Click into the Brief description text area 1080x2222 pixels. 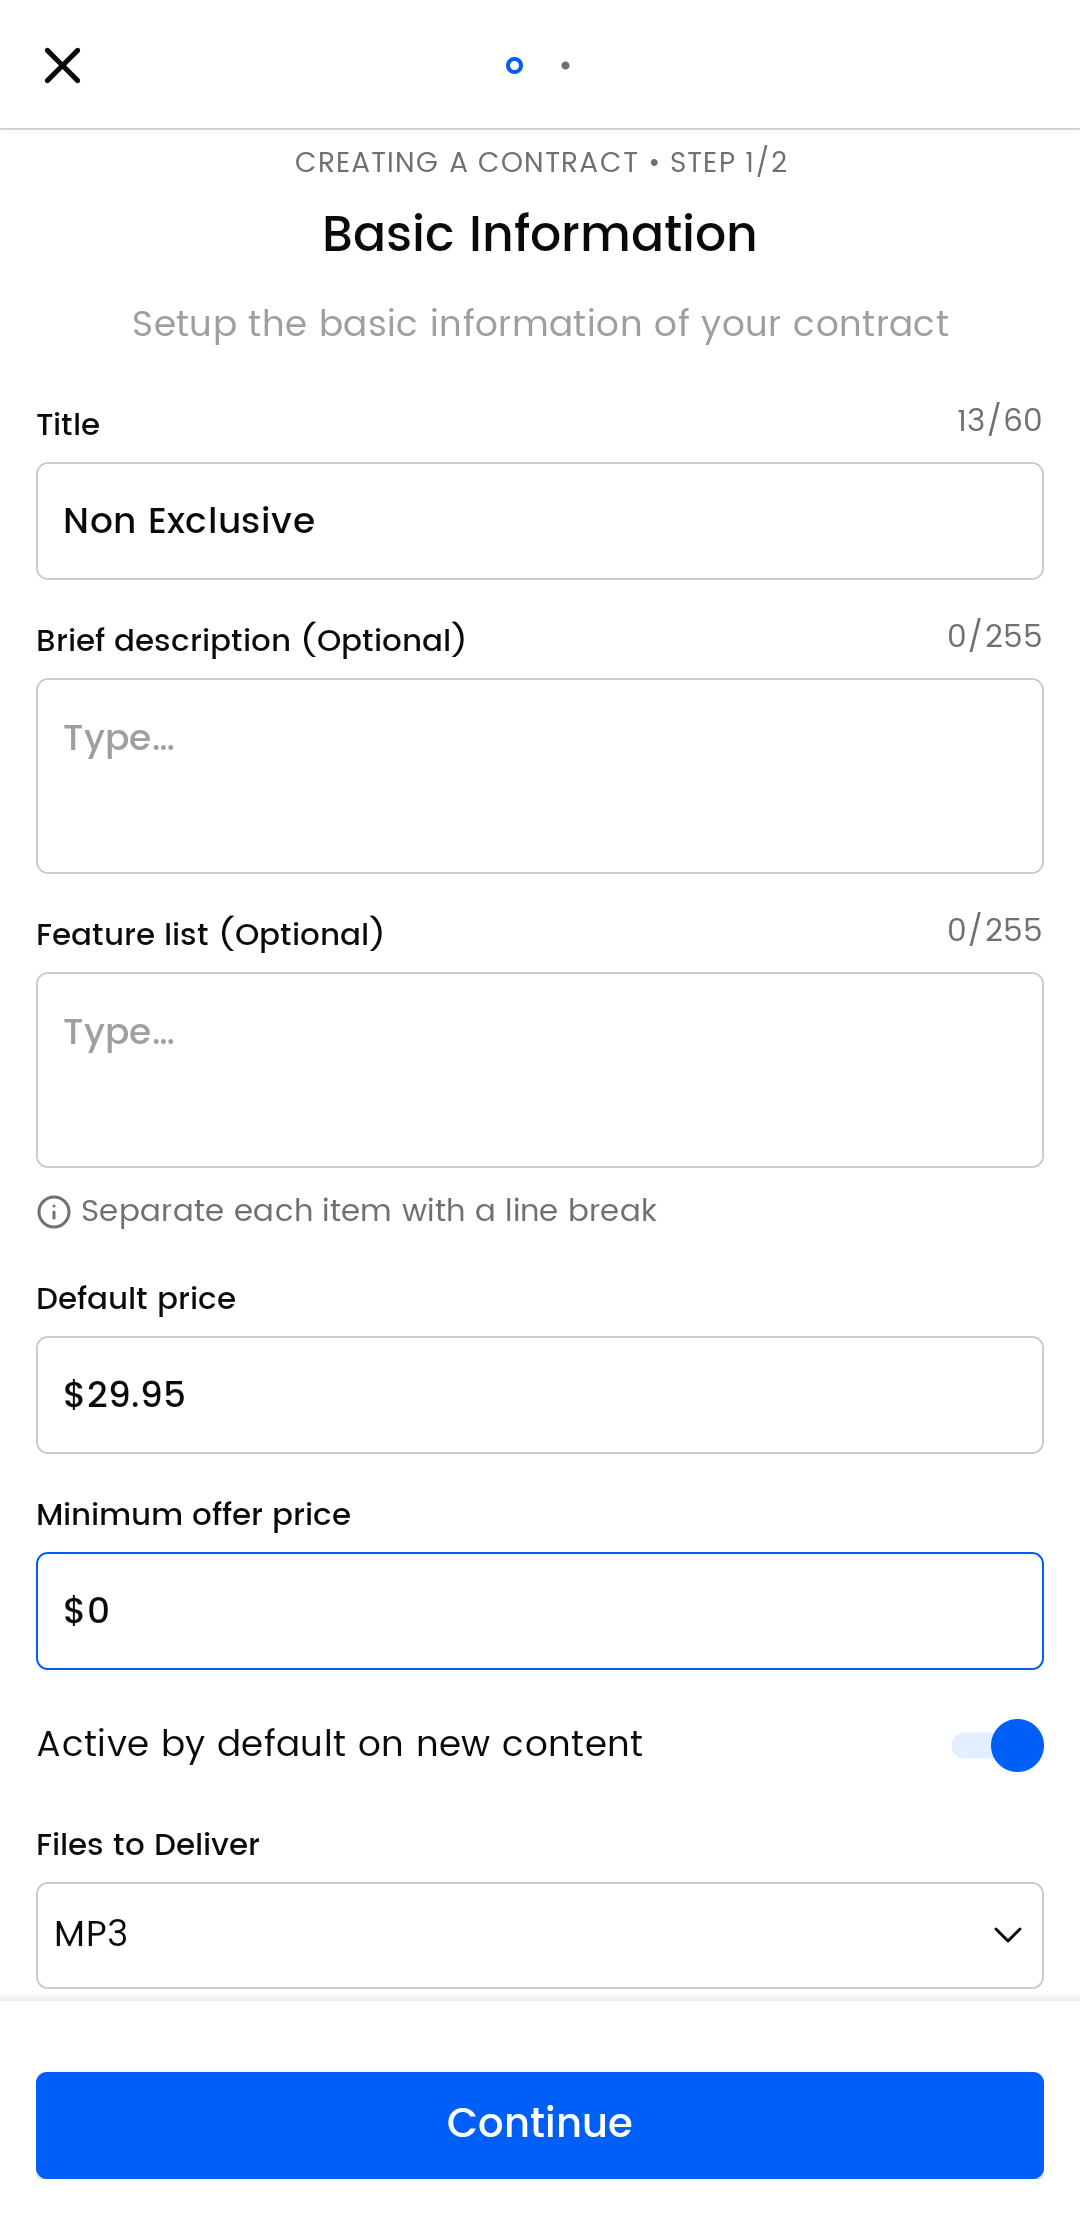click(540, 776)
